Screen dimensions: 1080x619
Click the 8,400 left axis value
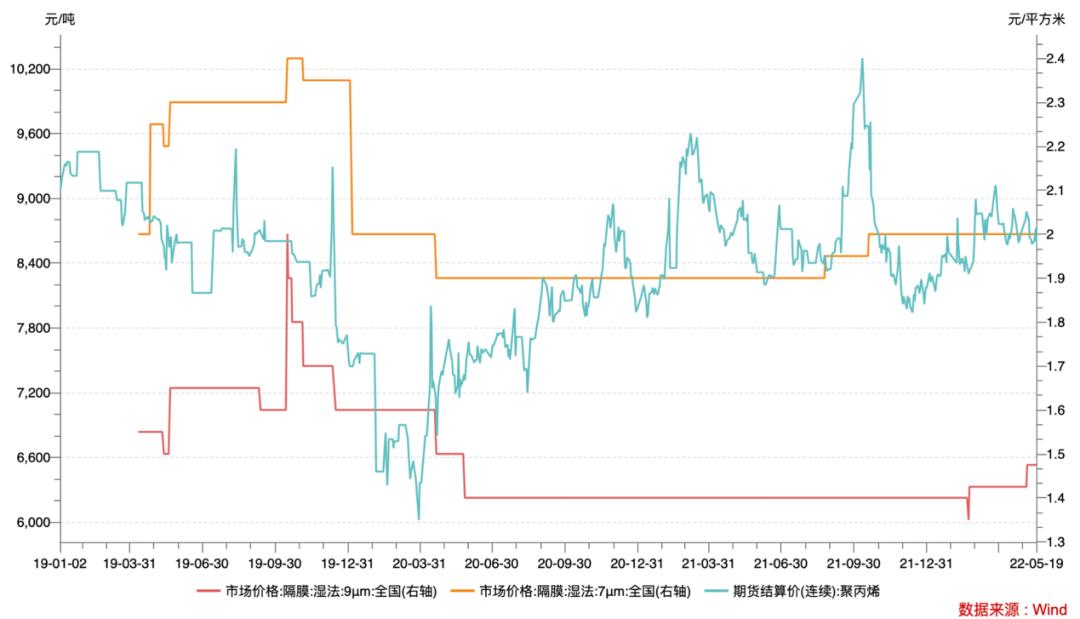point(34,264)
